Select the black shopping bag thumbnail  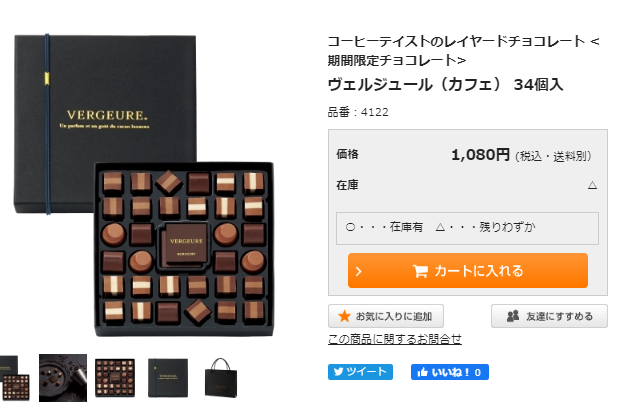(221, 378)
